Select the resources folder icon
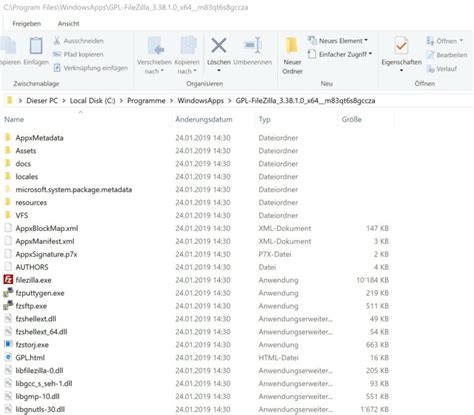Viewport: 474px width, 415px height. coord(8,202)
